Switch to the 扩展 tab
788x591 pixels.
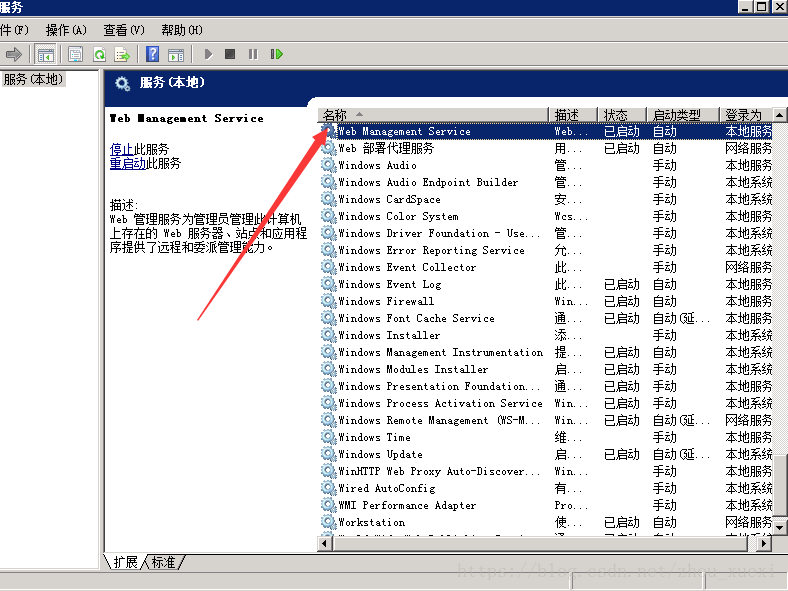(x=125, y=562)
